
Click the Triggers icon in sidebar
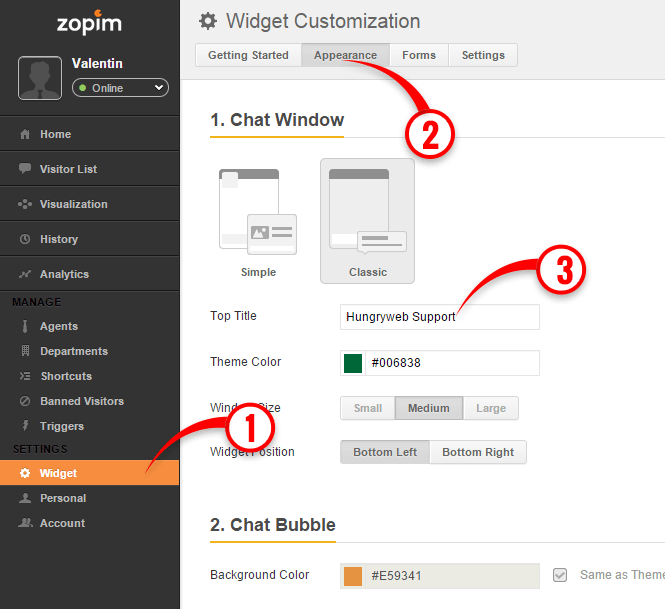click(25, 426)
